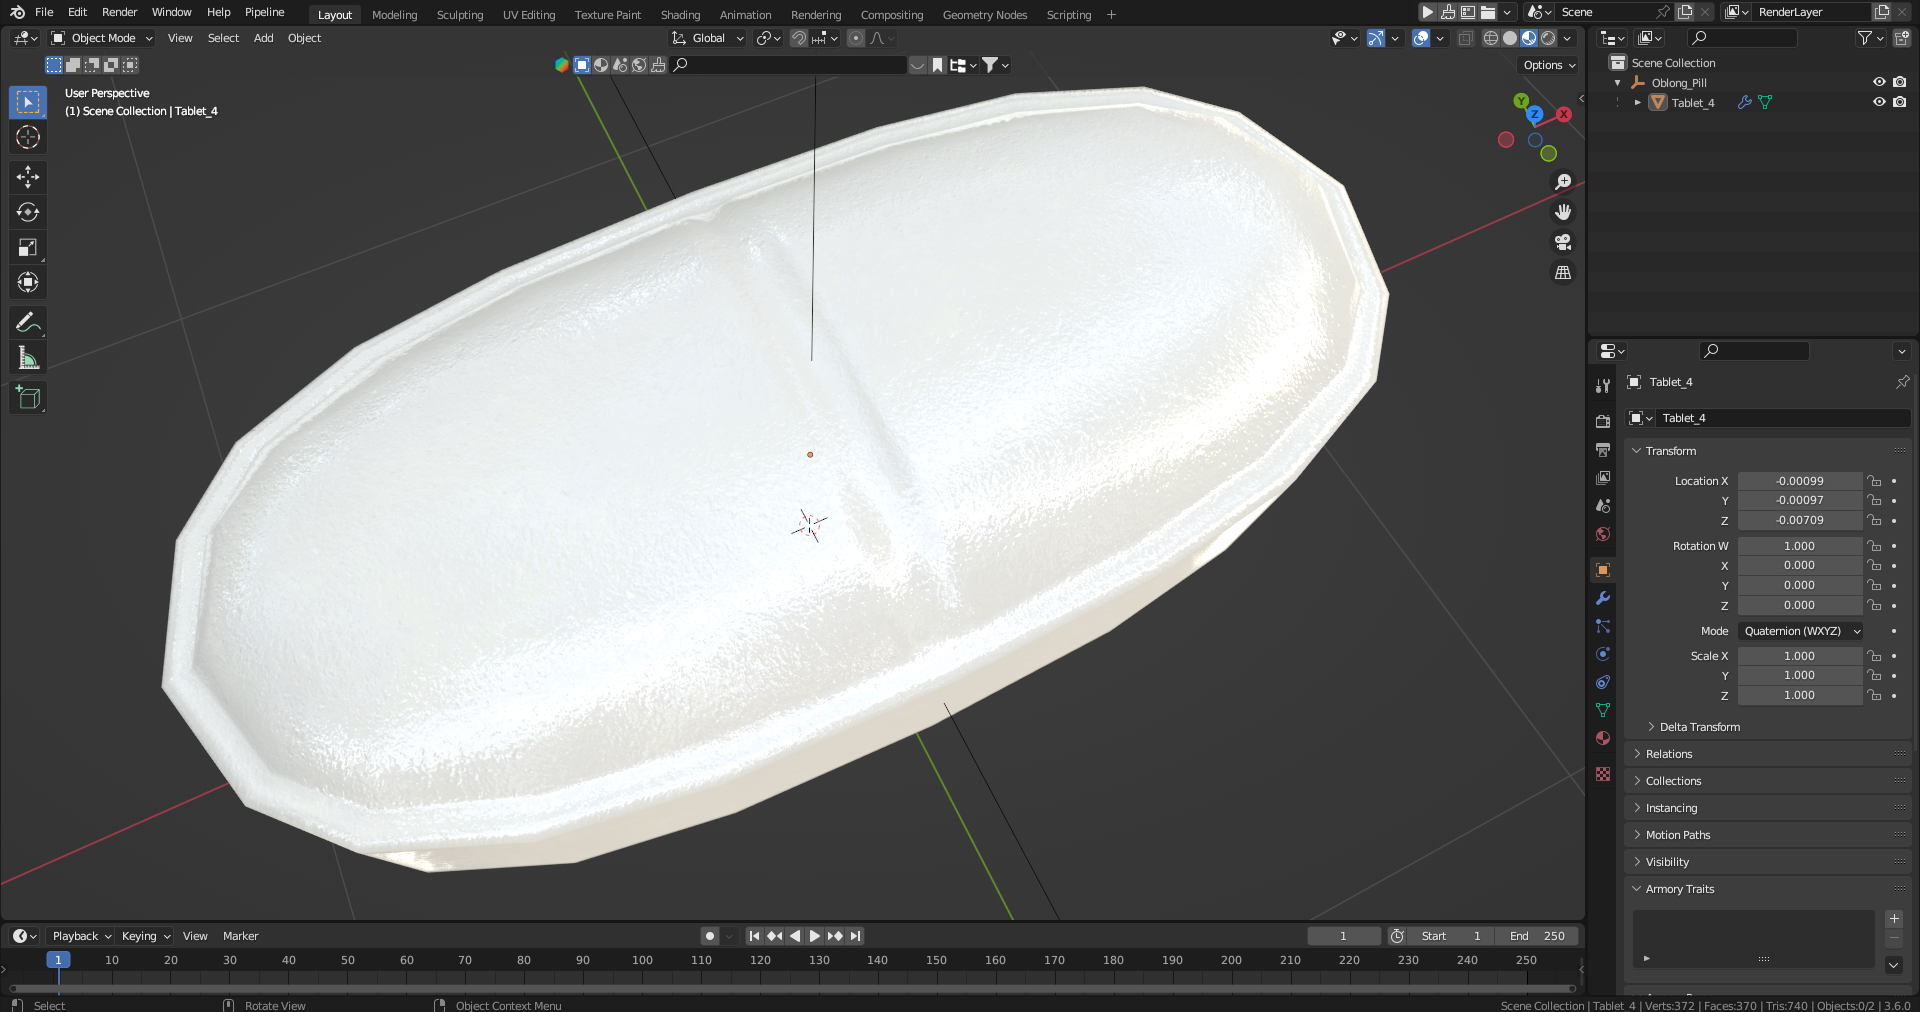1920x1012 pixels.
Task: Toggle X-ray display mode
Action: pyautogui.click(x=1466, y=38)
